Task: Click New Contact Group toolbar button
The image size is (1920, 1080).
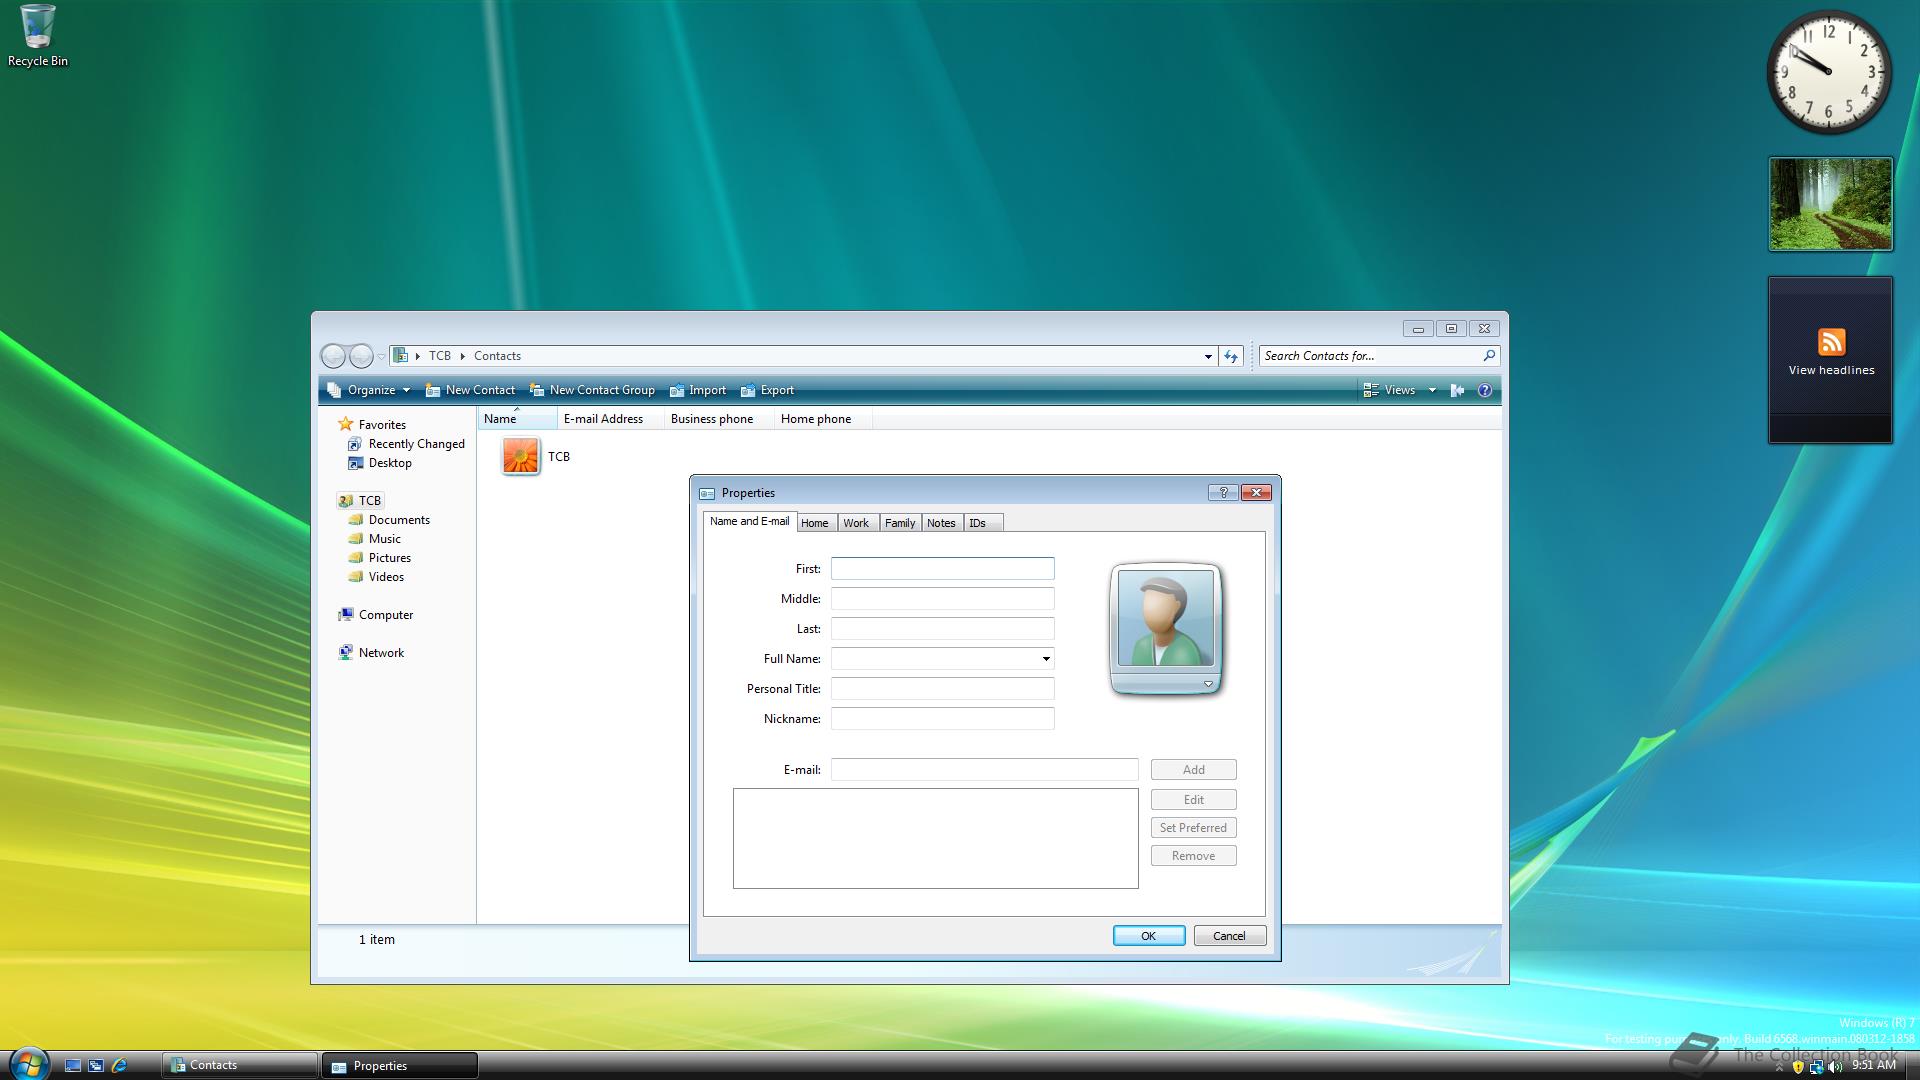Action: (x=592, y=390)
